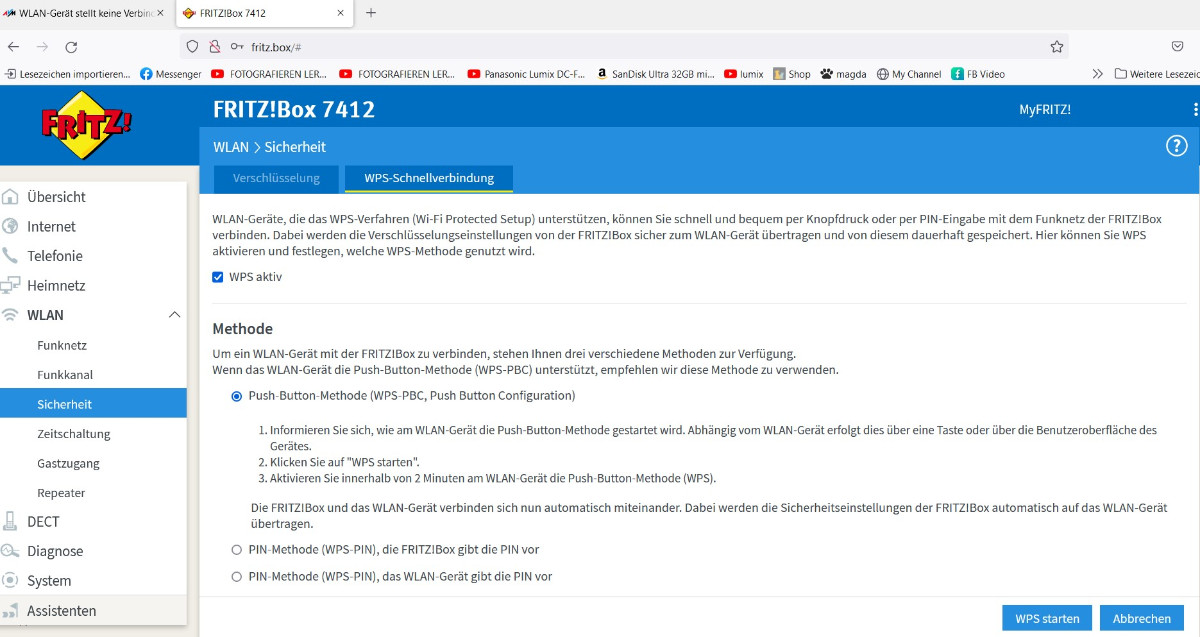Viewport: 1200px width, 637px height.
Task: Expand the bookmarks overflow chevron
Action: pyautogui.click(x=1097, y=73)
